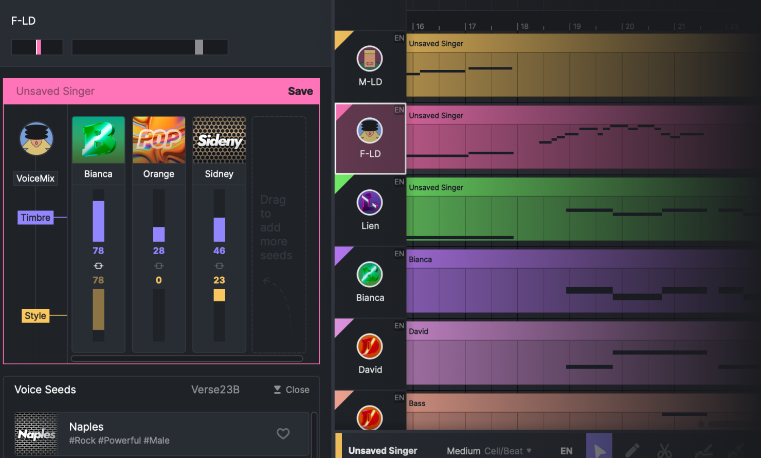761x458 pixels.
Task: Favorite the Naples voice seed with heart
Action: (283, 433)
